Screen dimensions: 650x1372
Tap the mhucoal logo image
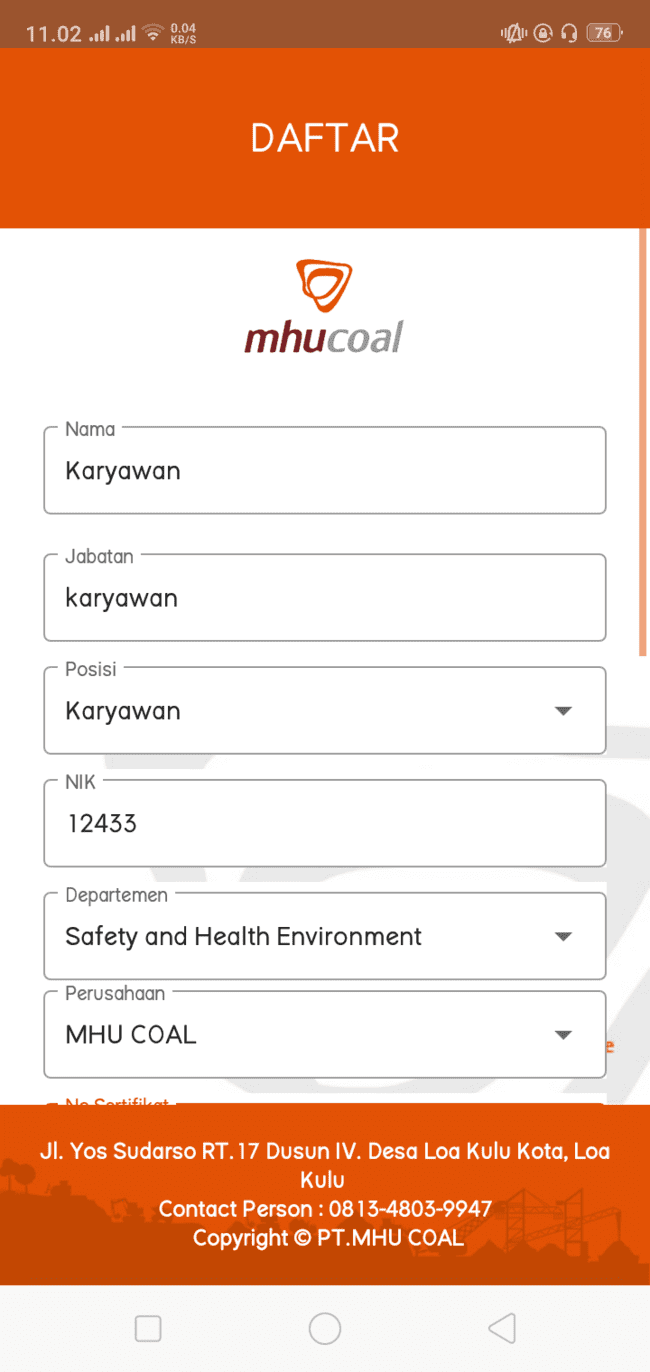click(x=324, y=308)
